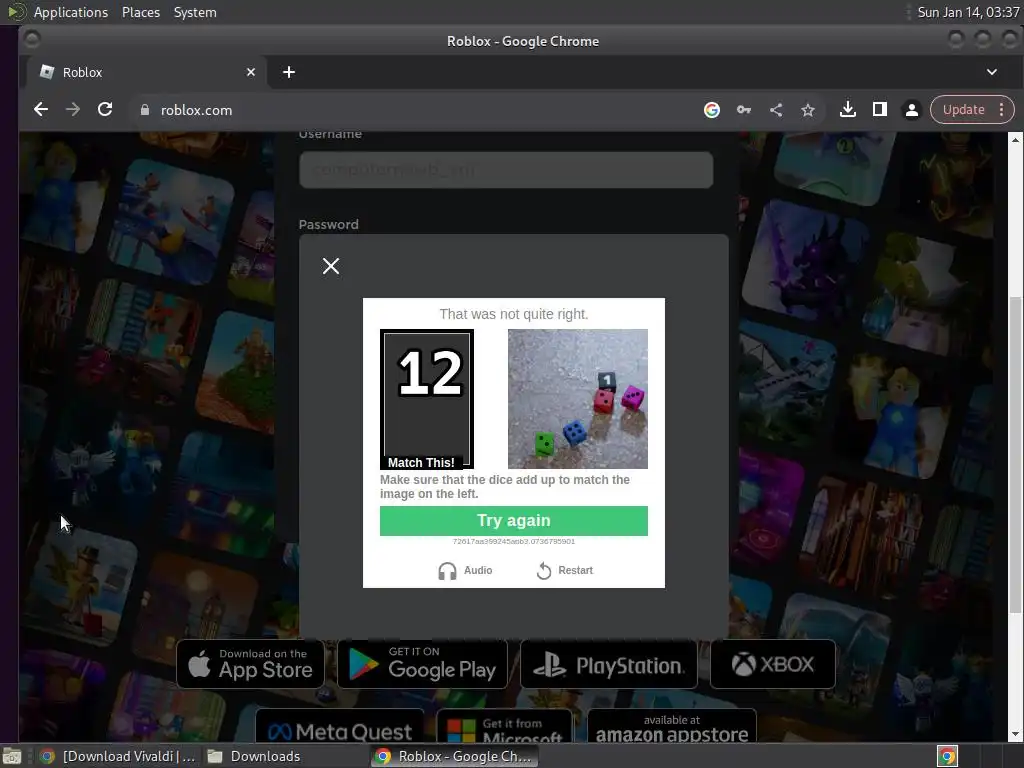Go back to the previous page
The height and width of the screenshot is (768, 1024).
point(40,110)
